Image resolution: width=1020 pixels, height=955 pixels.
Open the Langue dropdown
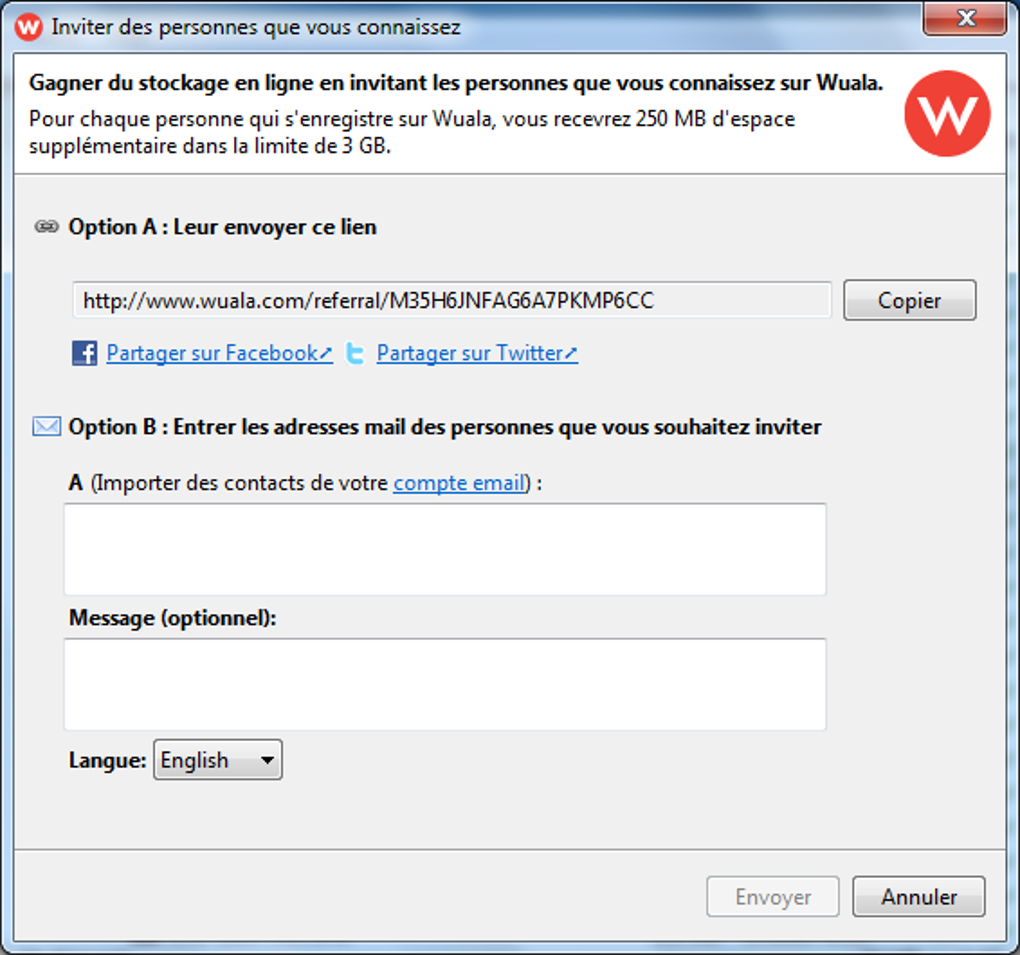click(x=217, y=760)
